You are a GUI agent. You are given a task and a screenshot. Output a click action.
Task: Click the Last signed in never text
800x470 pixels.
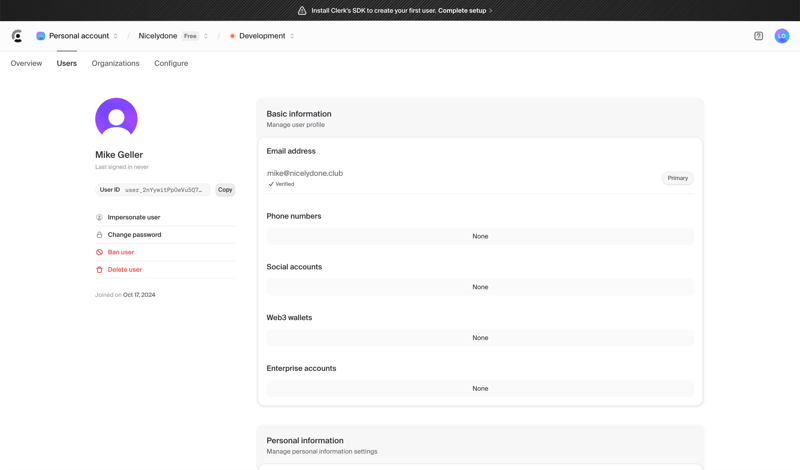pyautogui.click(x=122, y=167)
